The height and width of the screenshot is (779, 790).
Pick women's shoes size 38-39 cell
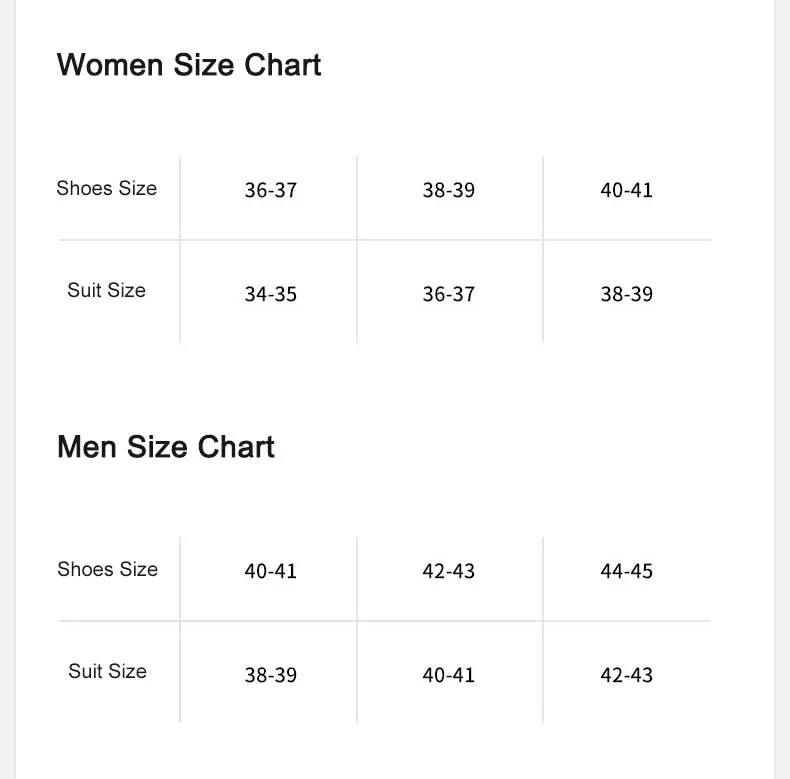pos(448,190)
